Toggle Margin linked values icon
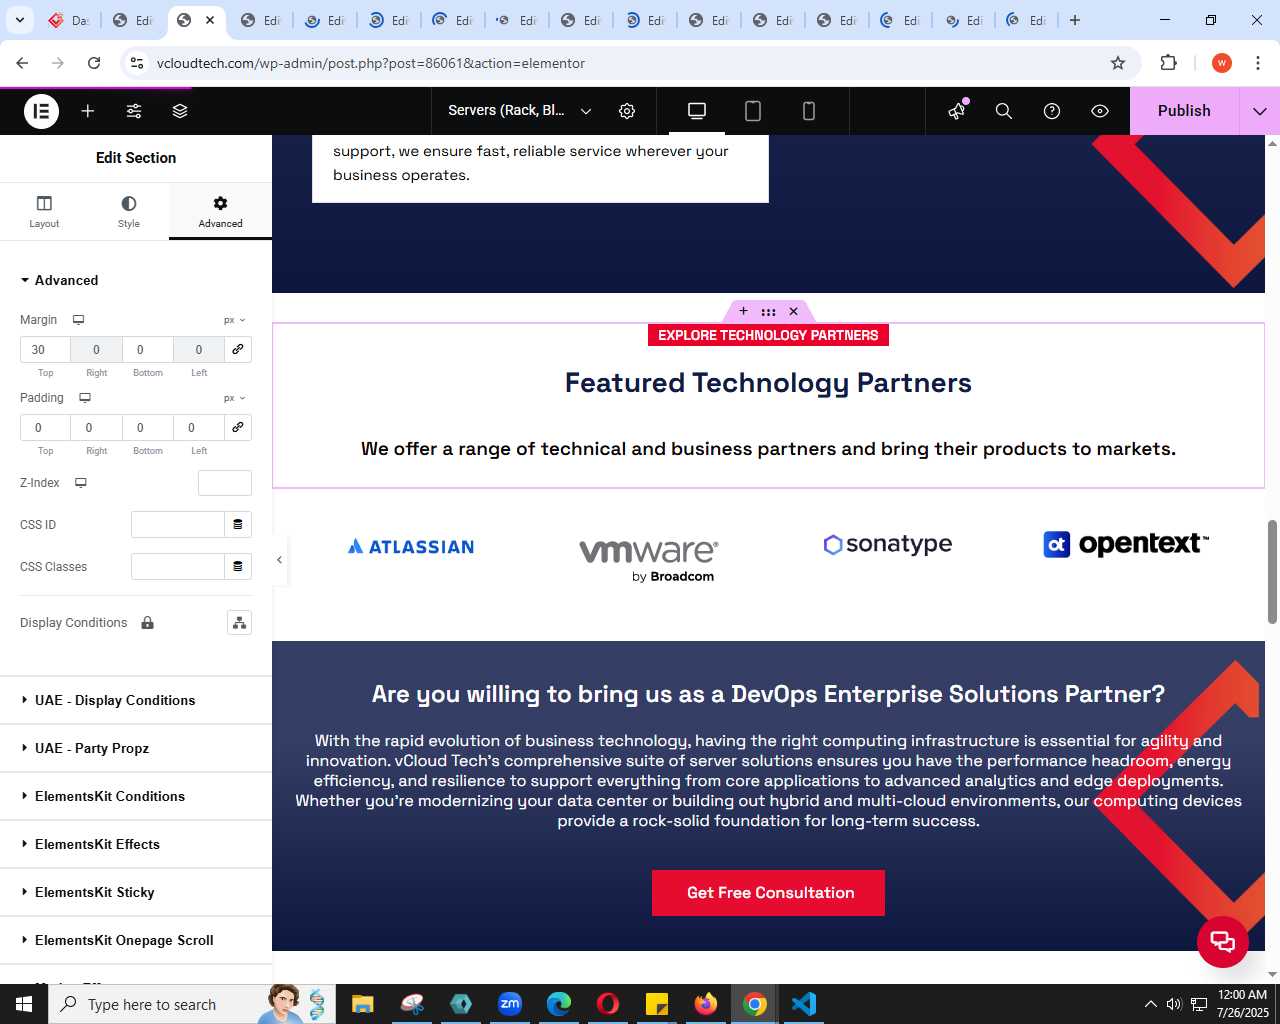Image resolution: width=1280 pixels, height=1024 pixels. pyautogui.click(x=238, y=350)
